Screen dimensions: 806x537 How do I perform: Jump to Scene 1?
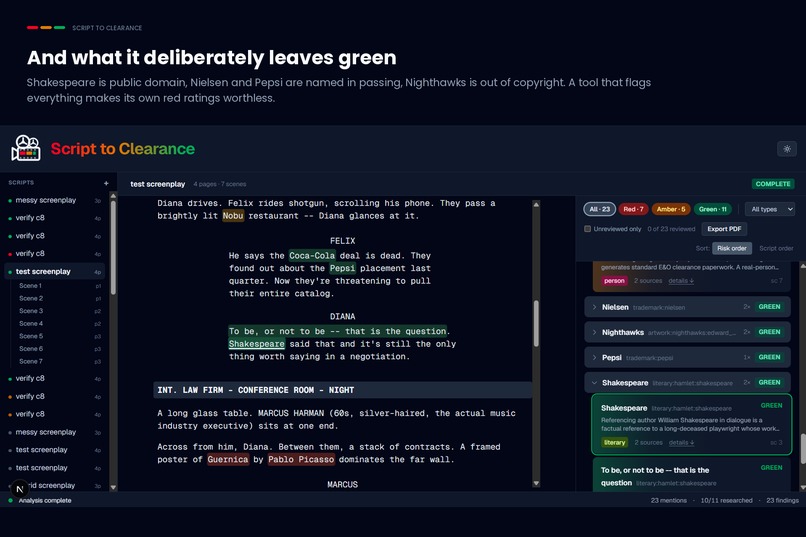coord(30,286)
